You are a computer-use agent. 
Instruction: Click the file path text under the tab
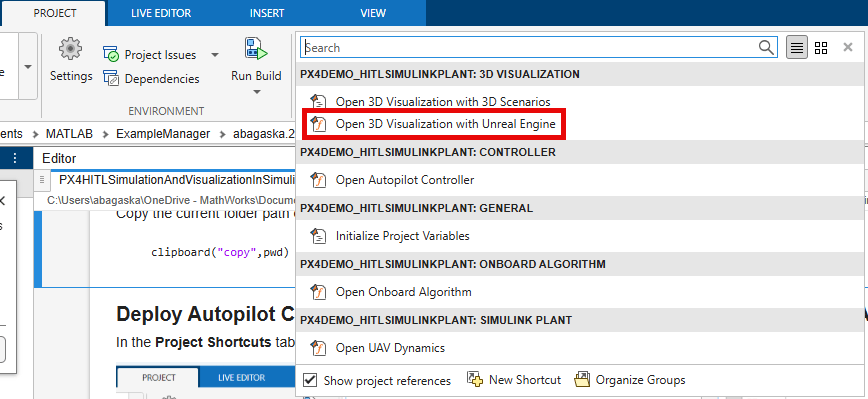170,200
